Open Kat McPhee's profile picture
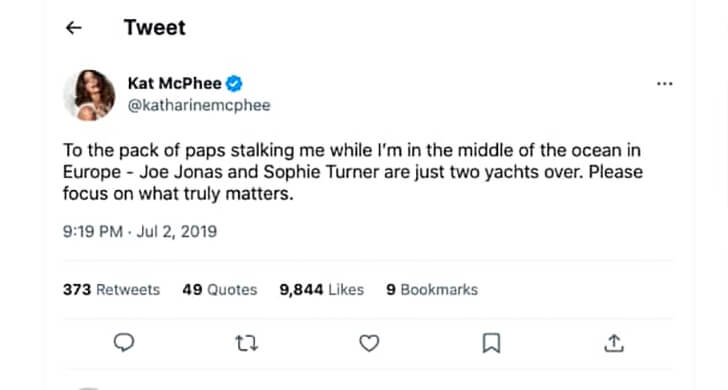 [x=90, y=95]
